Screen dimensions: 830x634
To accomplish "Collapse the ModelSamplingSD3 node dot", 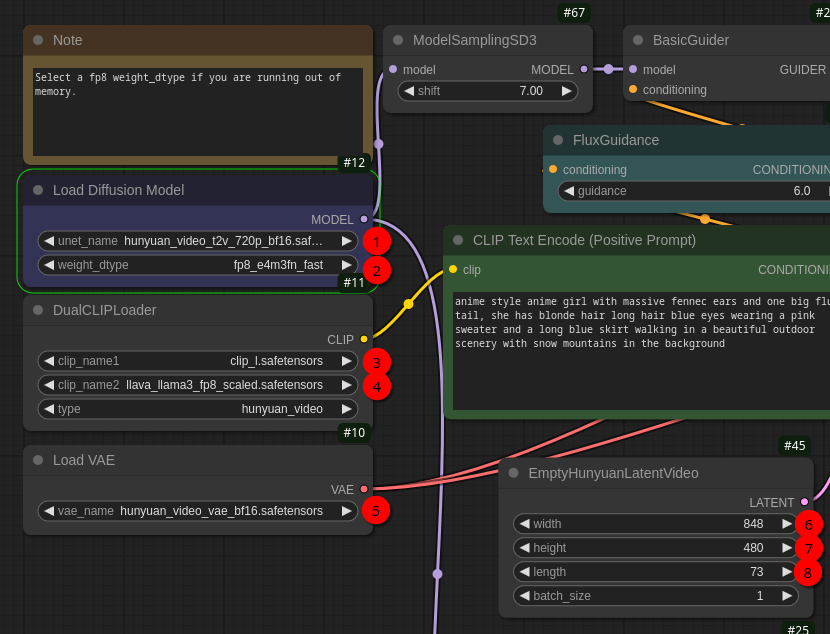I will (398, 40).
